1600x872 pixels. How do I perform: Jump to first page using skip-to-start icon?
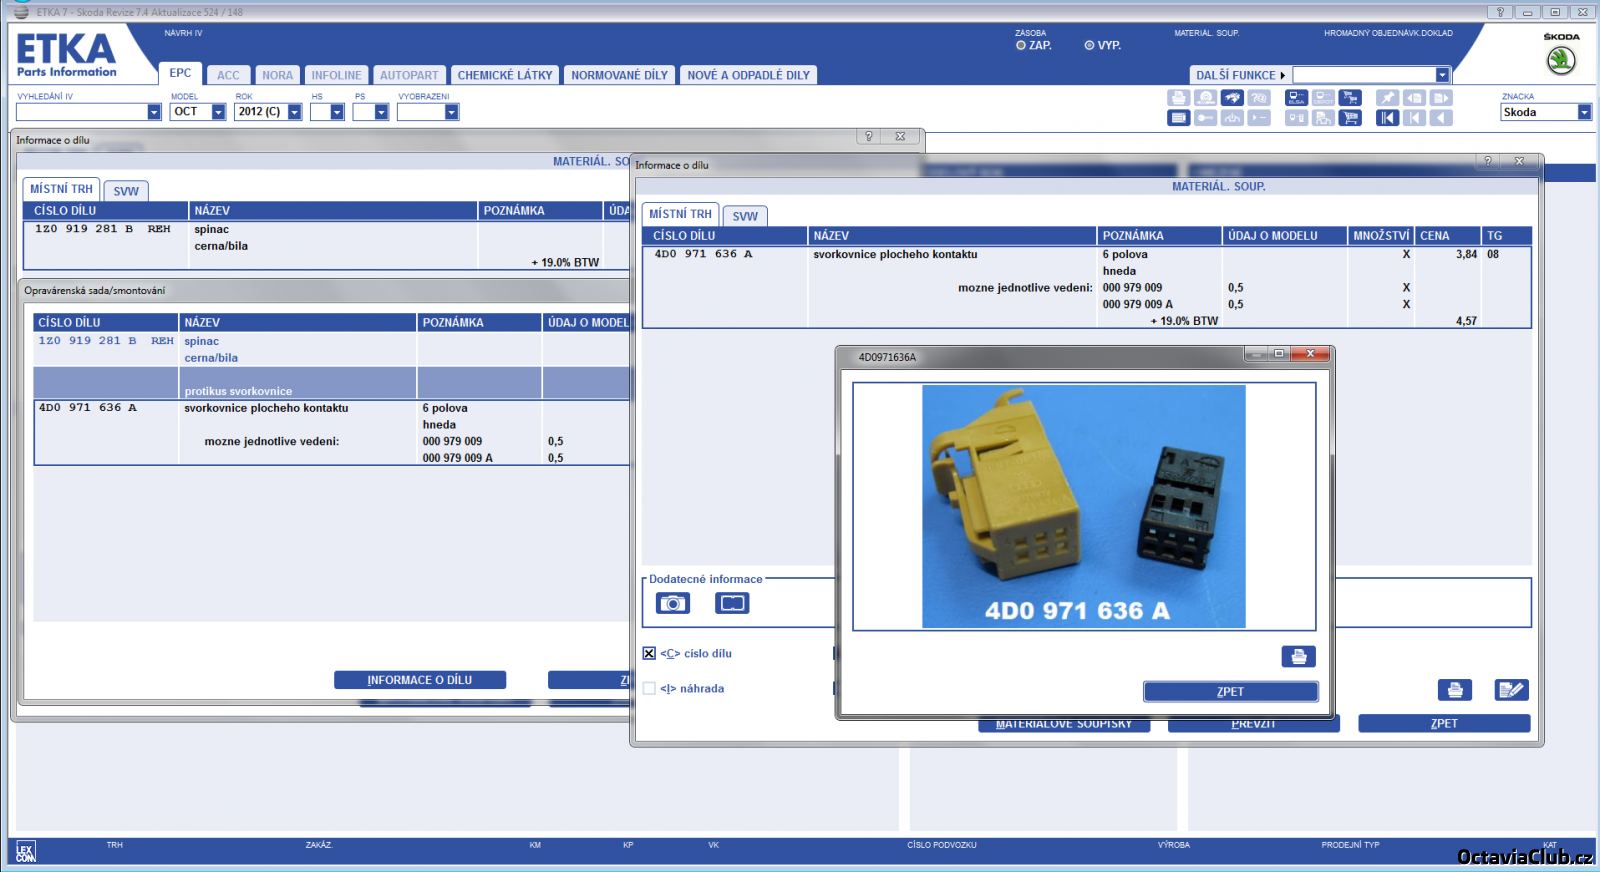coord(1387,118)
